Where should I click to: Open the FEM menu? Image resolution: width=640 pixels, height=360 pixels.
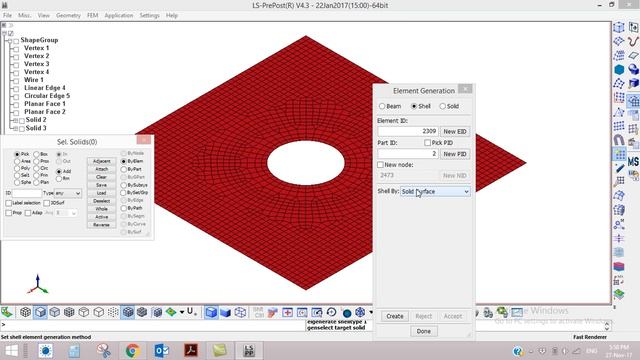(x=93, y=16)
